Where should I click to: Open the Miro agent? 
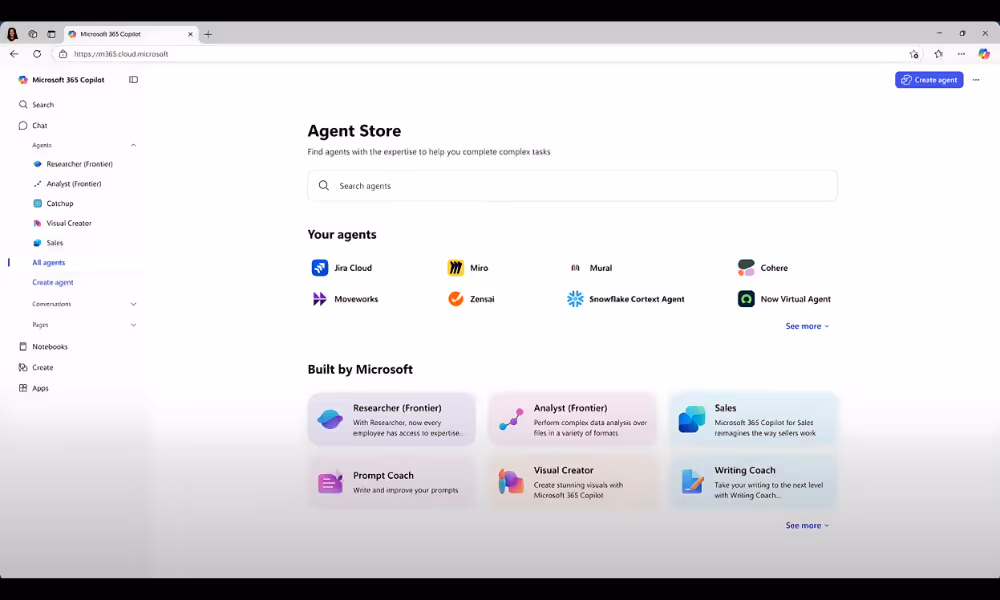pyautogui.click(x=468, y=268)
